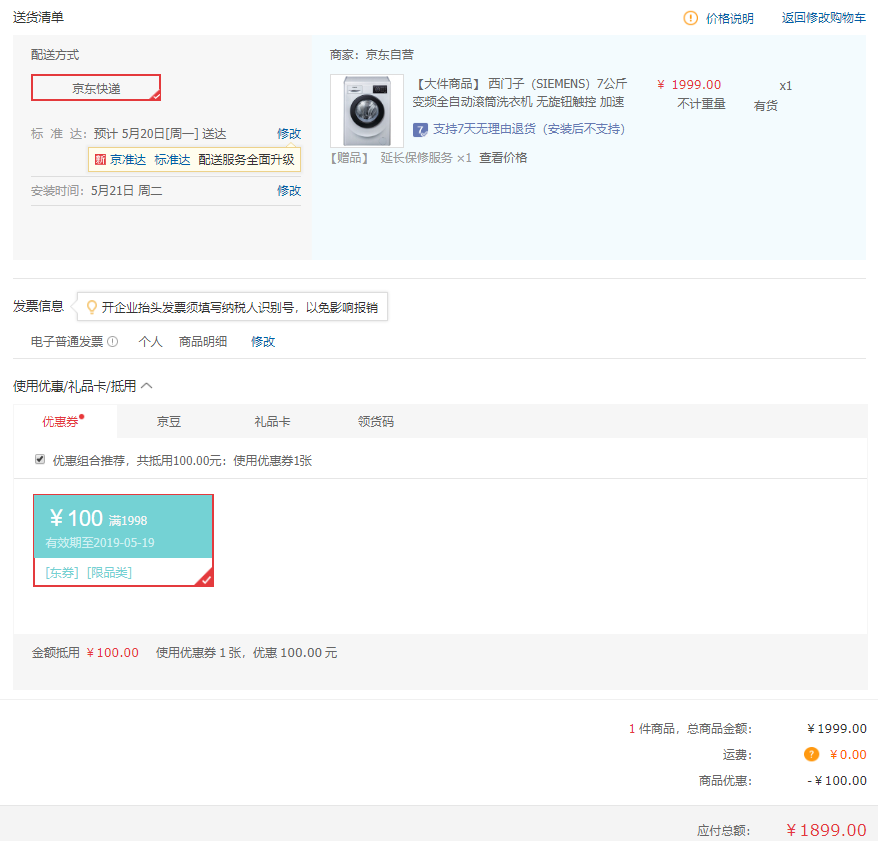
Task: Click 修改 next to 安装时间
Action: pyautogui.click(x=289, y=191)
